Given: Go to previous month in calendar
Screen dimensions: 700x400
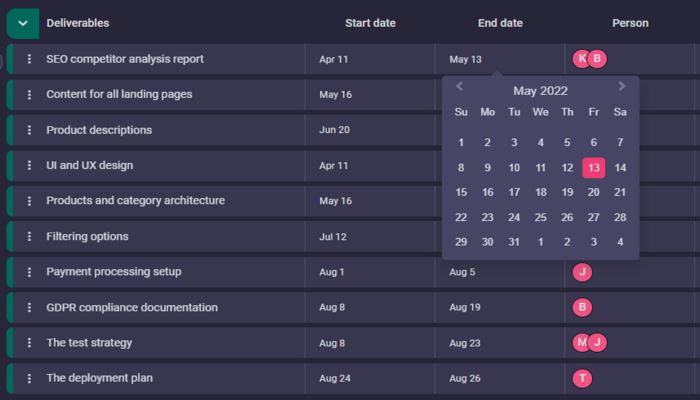Looking at the screenshot, I should click(460, 87).
